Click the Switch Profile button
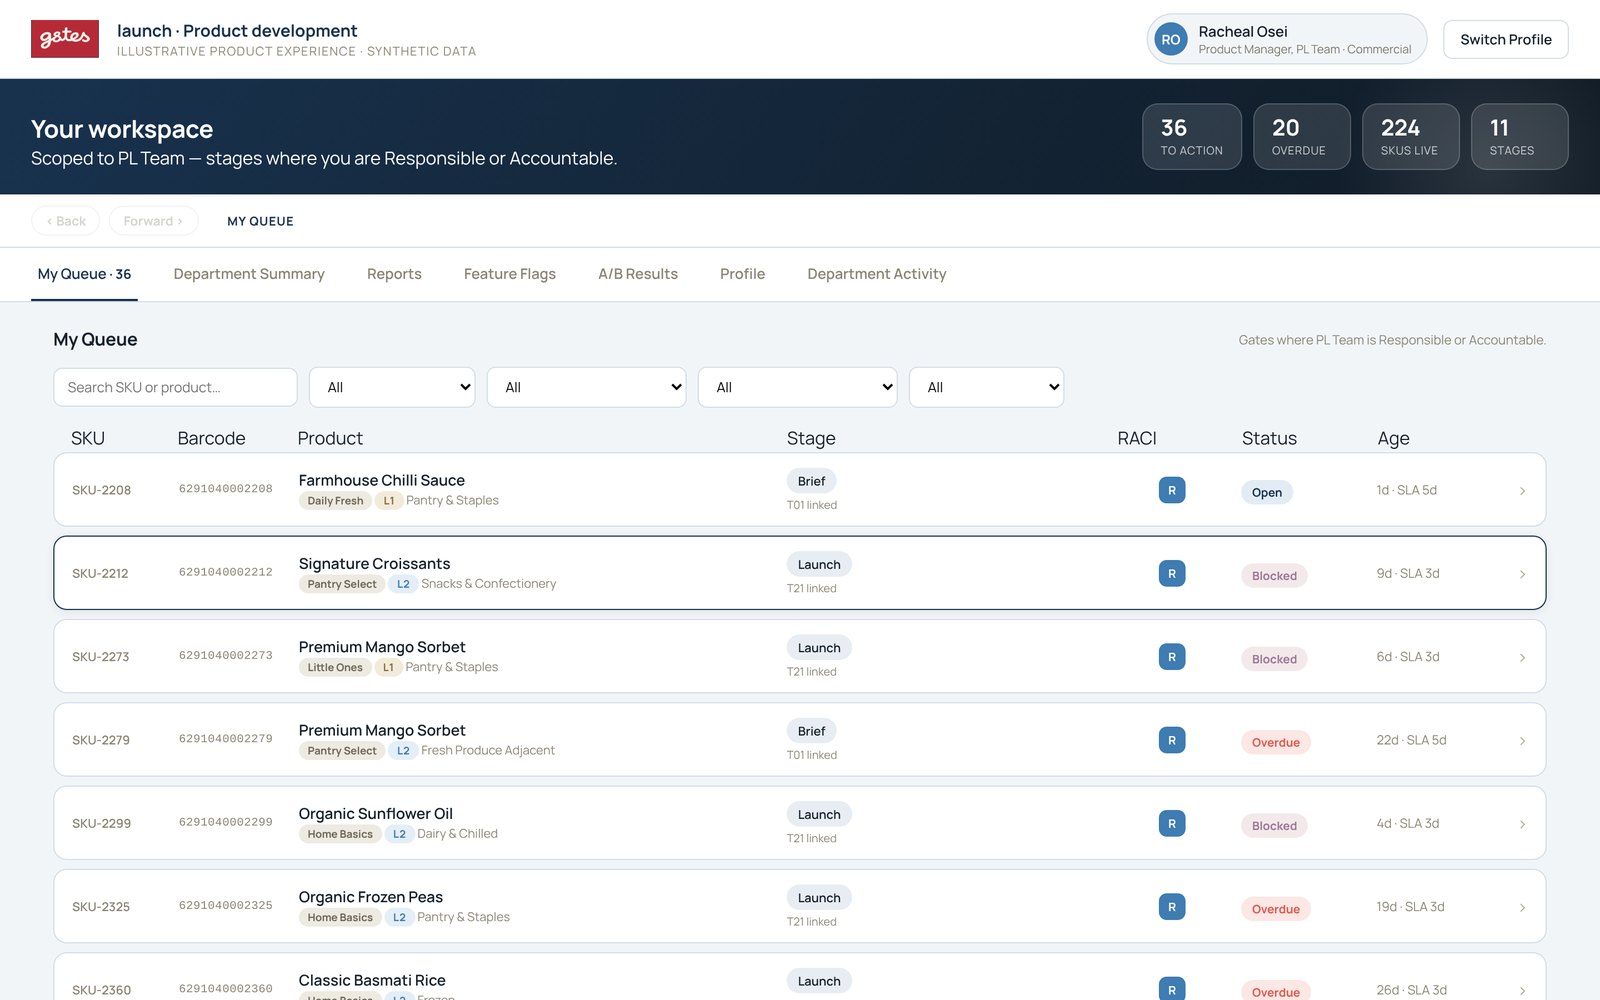1600x1000 pixels. tap(1505, 39)
